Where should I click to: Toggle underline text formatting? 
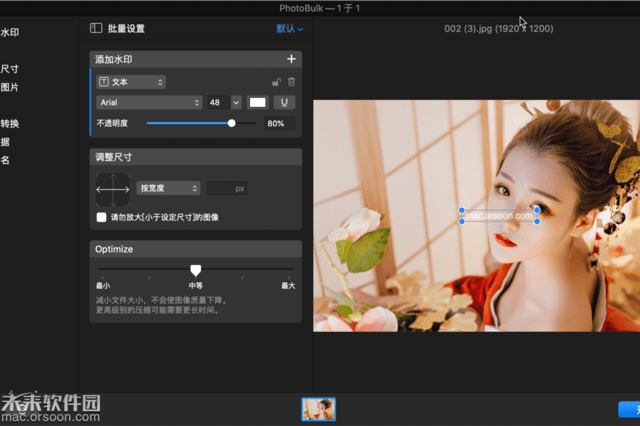pyautogui.click(x=284, y=102)
